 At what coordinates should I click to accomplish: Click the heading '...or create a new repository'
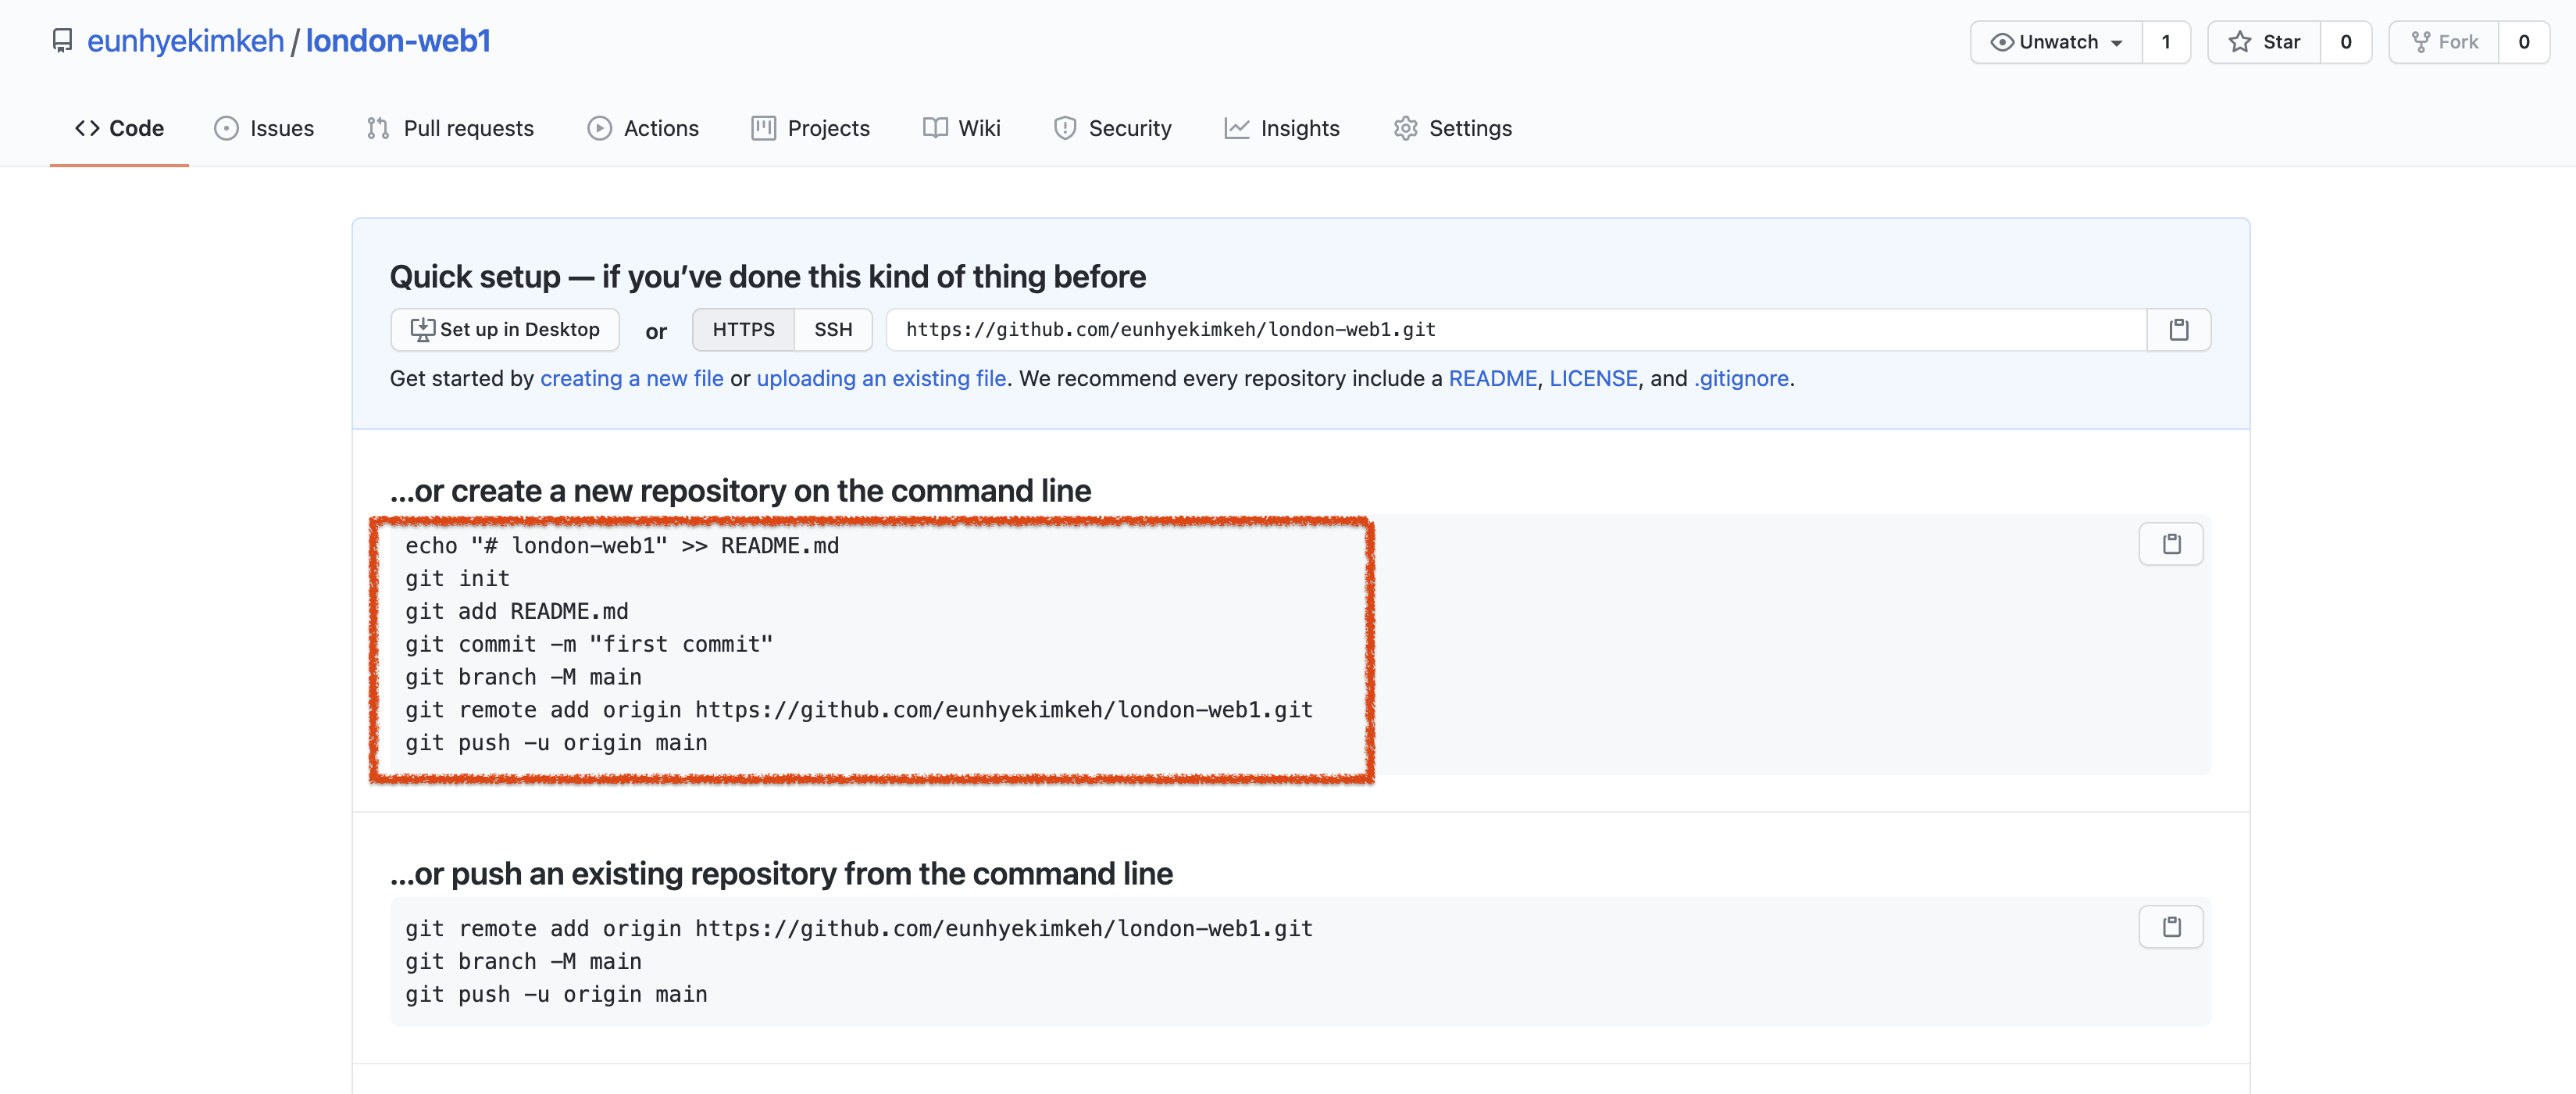point(740,491)
